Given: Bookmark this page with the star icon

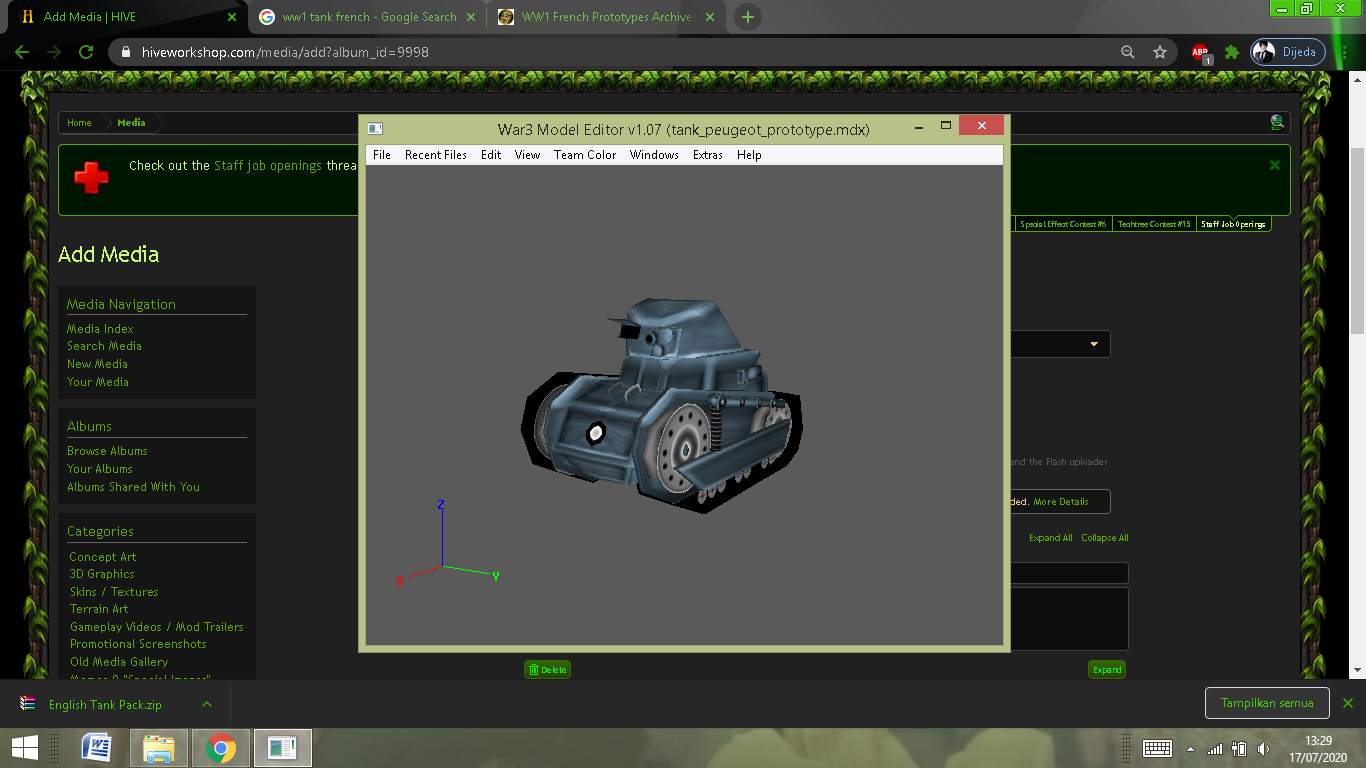Looking at the screenshot, I should pyautogui.click(x=1160, y=52).
